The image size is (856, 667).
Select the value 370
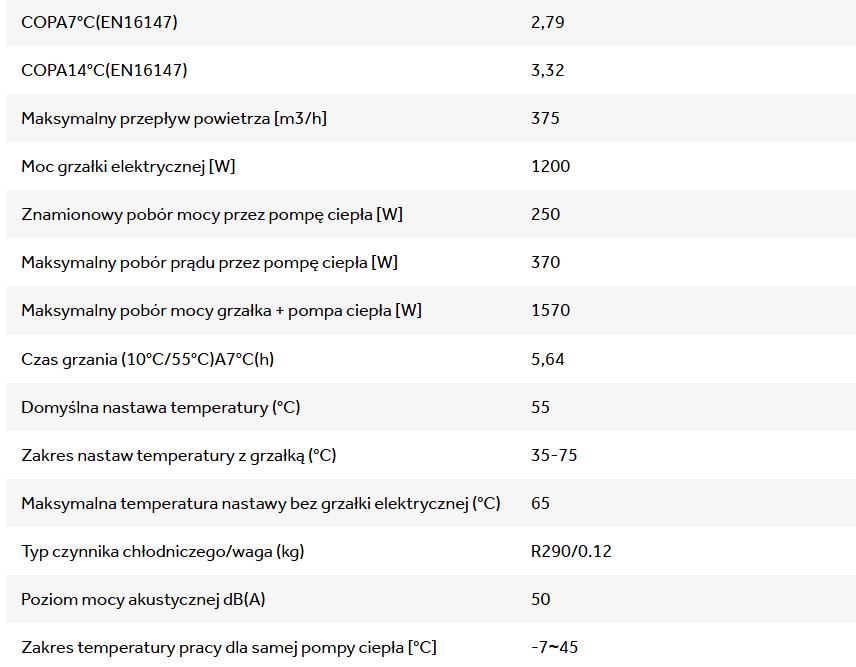[x=545, y=262]
